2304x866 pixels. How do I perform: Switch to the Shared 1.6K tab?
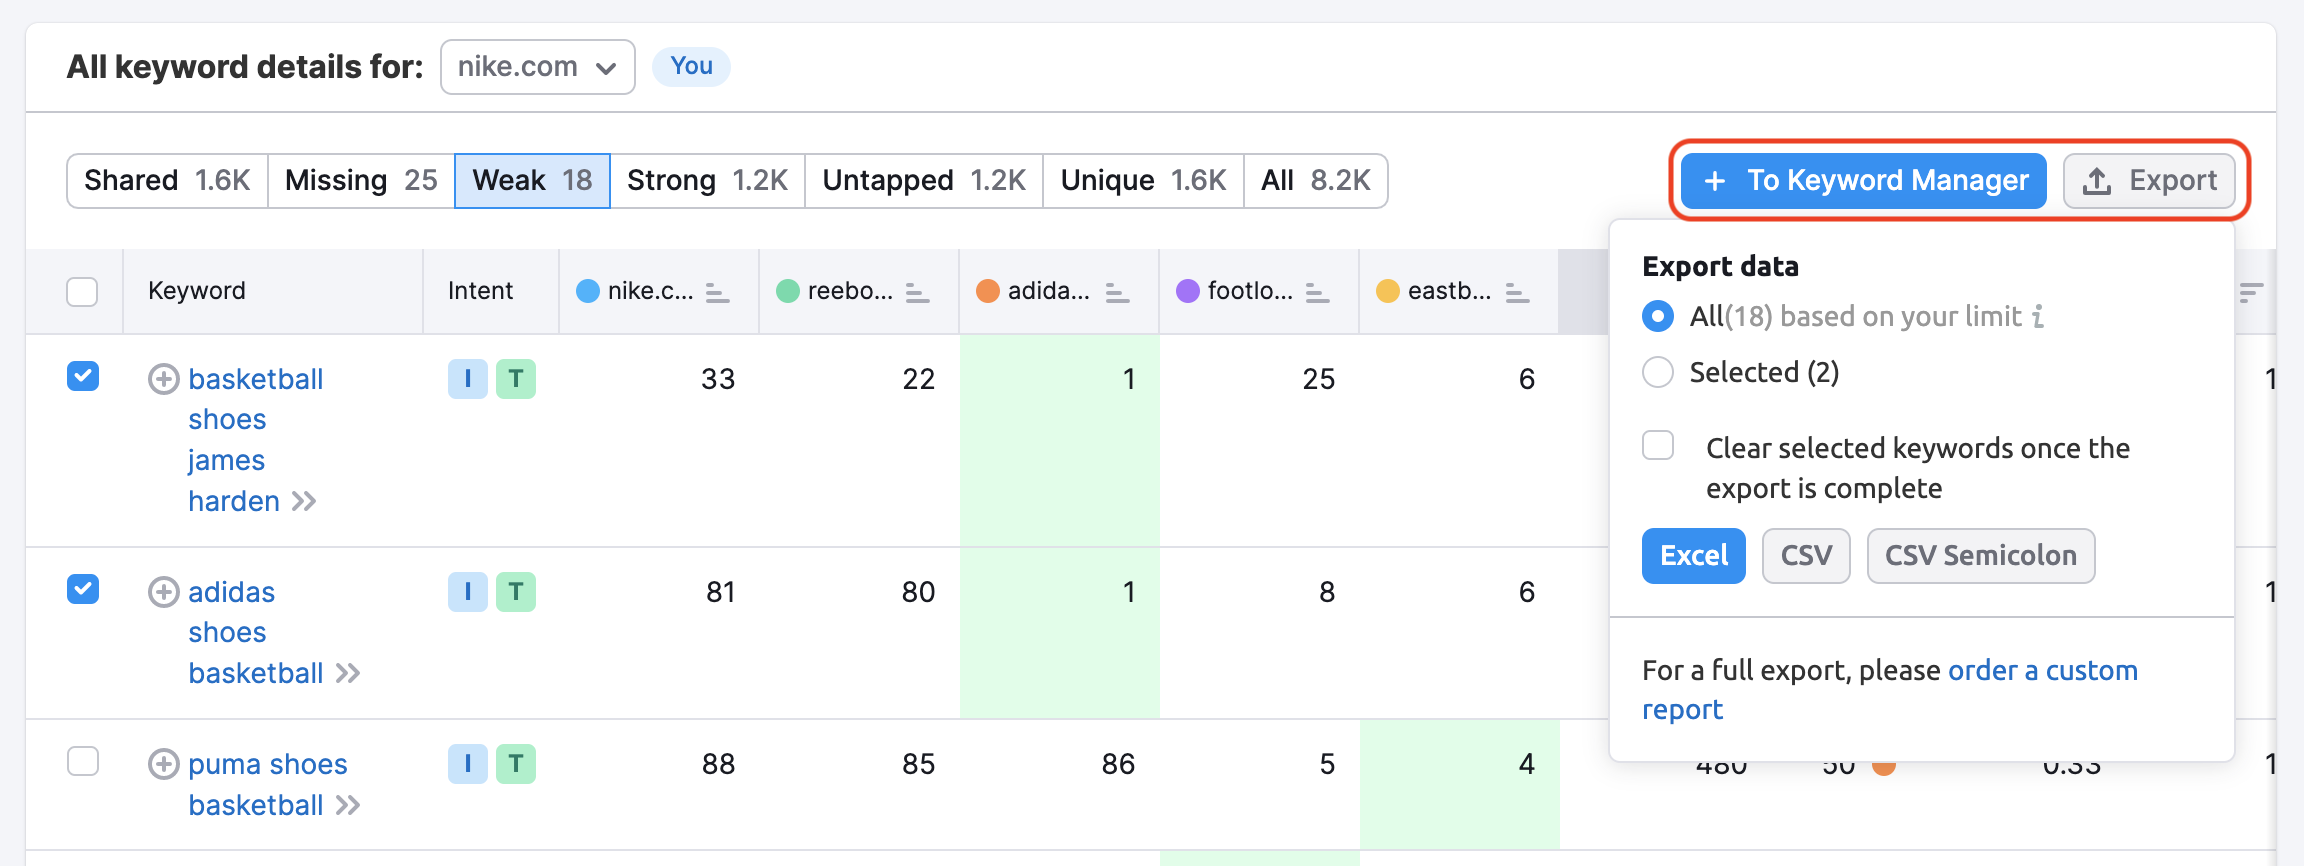pos(167,181)
